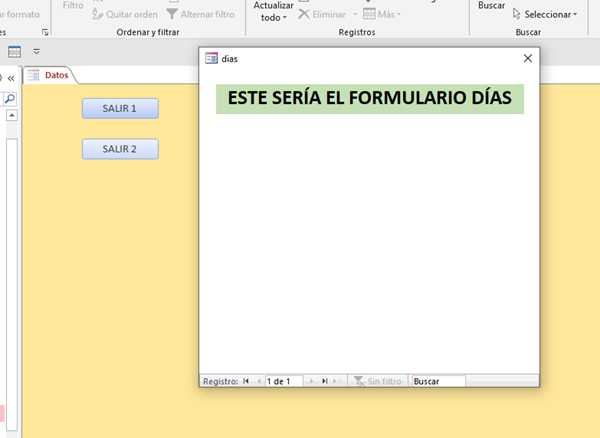Open the Customize Quick Access Toolbar arrow
The image size is (600, 438).
tap(37, 51)
